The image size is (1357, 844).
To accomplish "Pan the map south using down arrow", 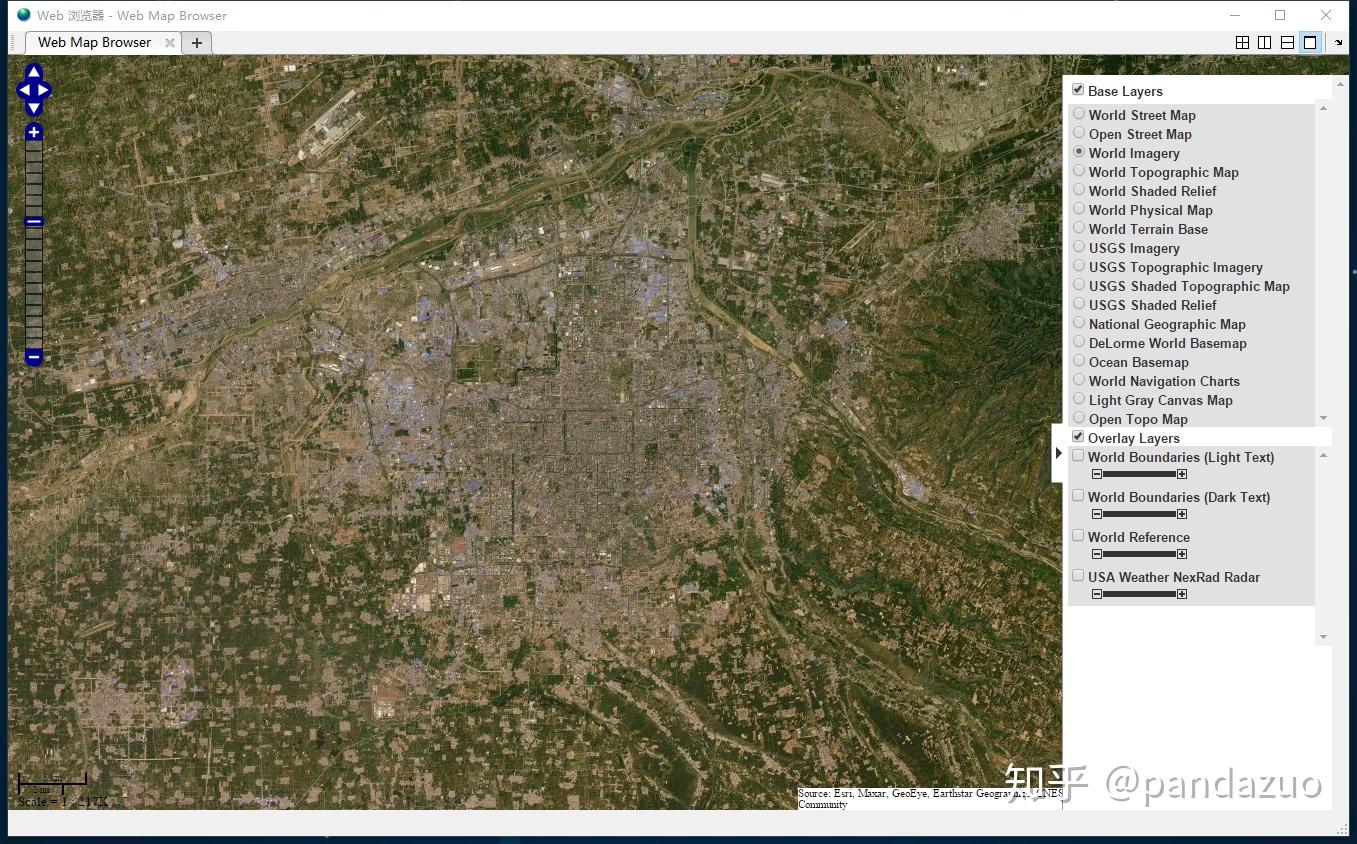I will pyautogui.click(x=33, y=108).
